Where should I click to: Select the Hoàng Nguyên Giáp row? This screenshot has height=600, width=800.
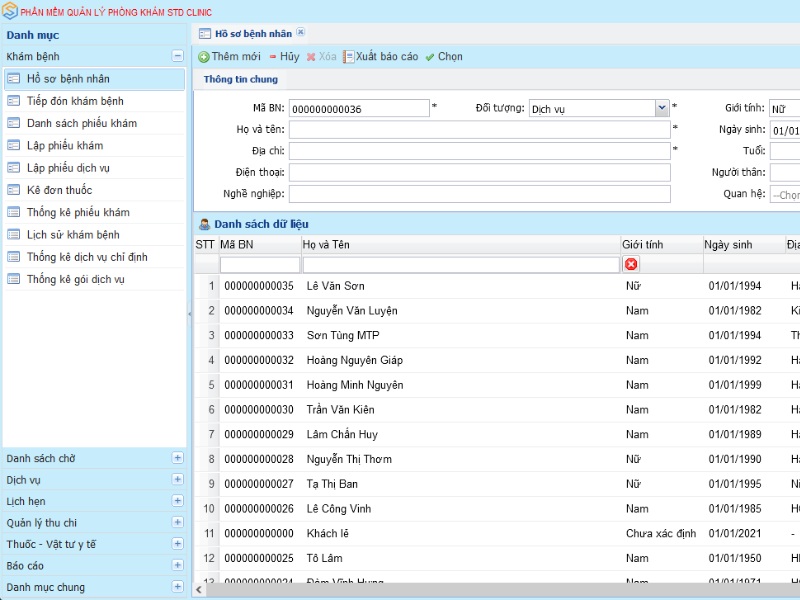click(497, 360)
